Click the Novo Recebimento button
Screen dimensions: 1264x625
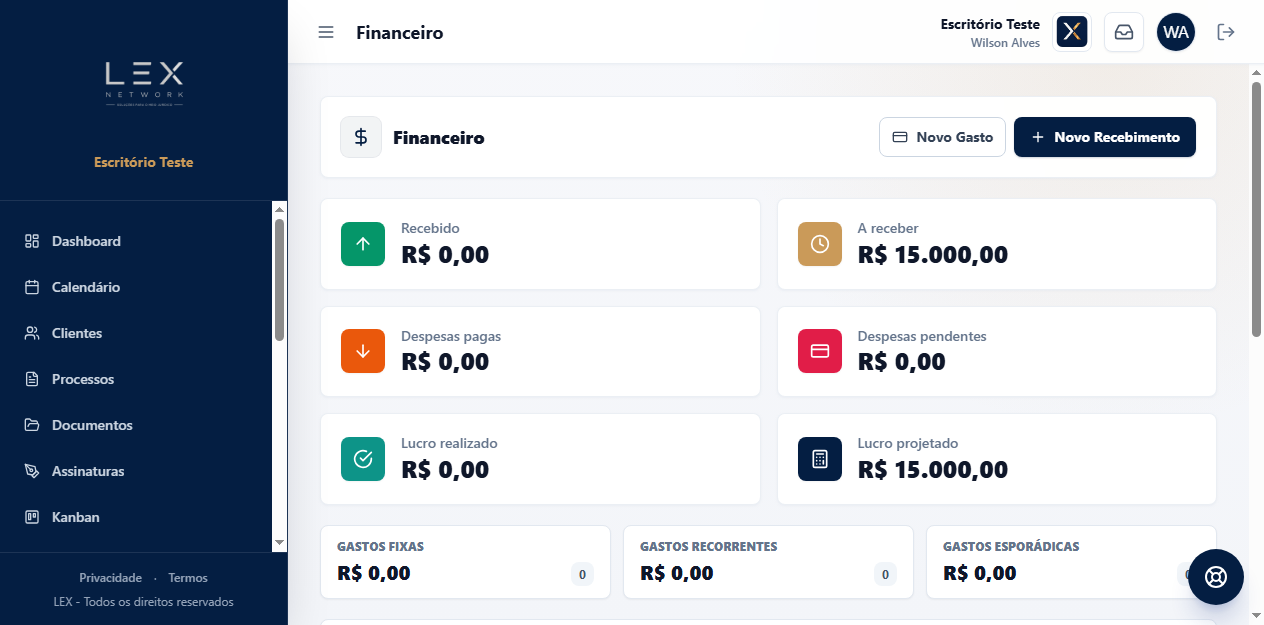[1105, 137]
